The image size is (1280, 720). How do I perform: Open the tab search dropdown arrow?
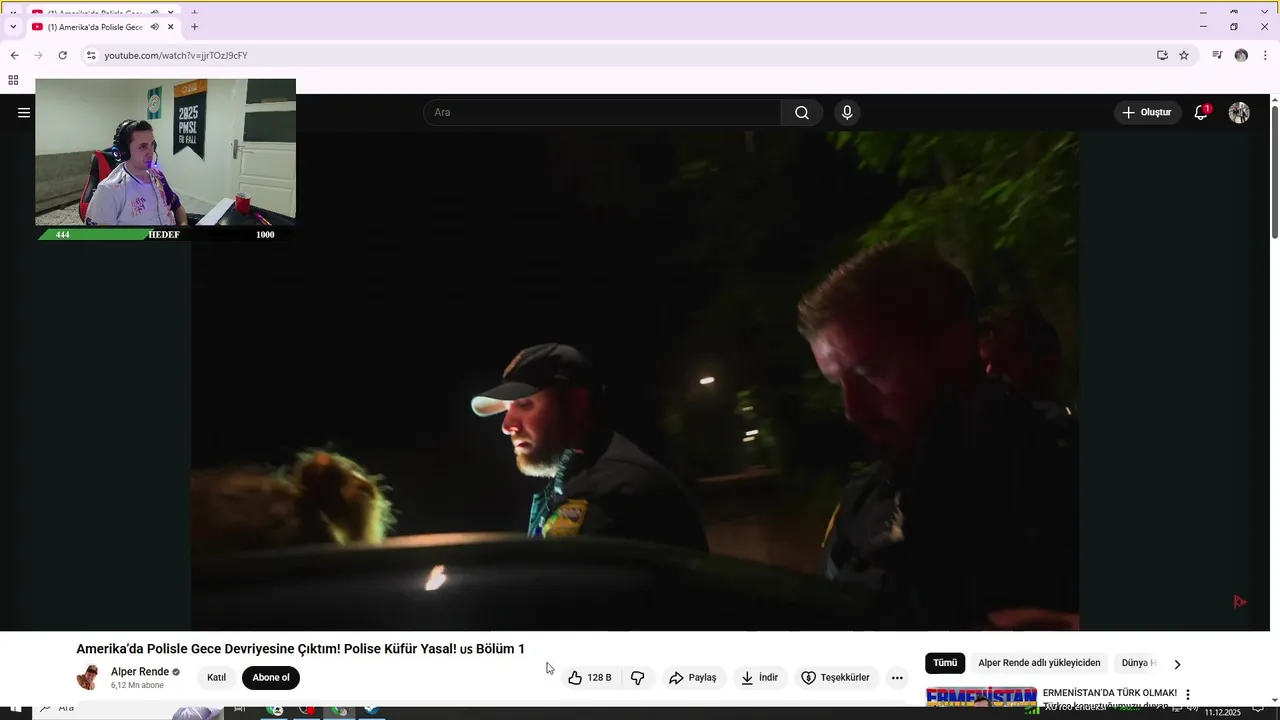(13, 27)
